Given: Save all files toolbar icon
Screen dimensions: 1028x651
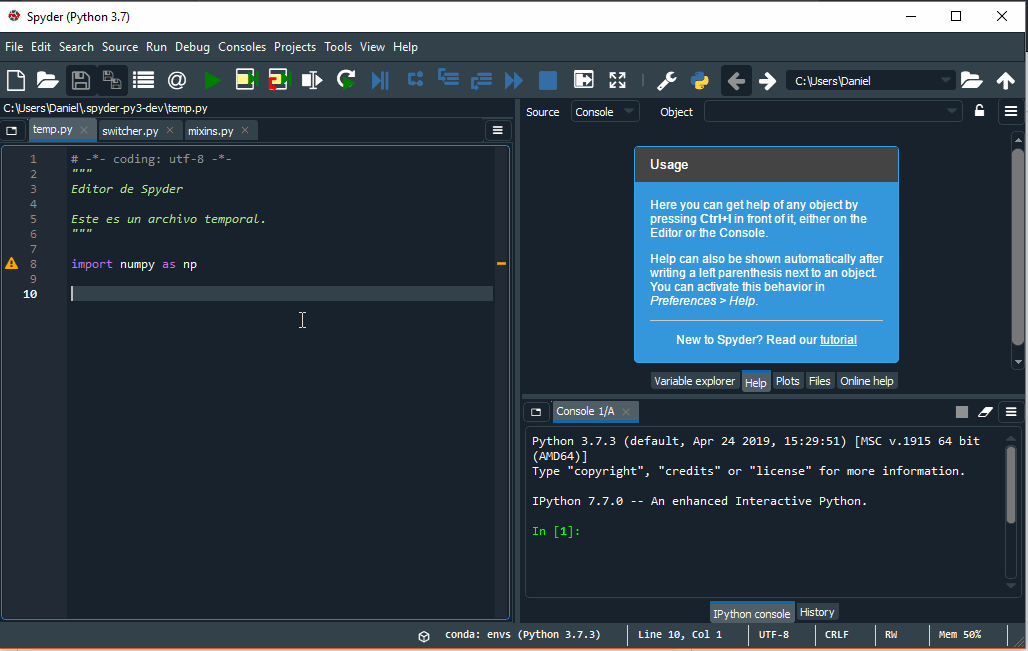Looking at the screenshot, I should [112, 81].
